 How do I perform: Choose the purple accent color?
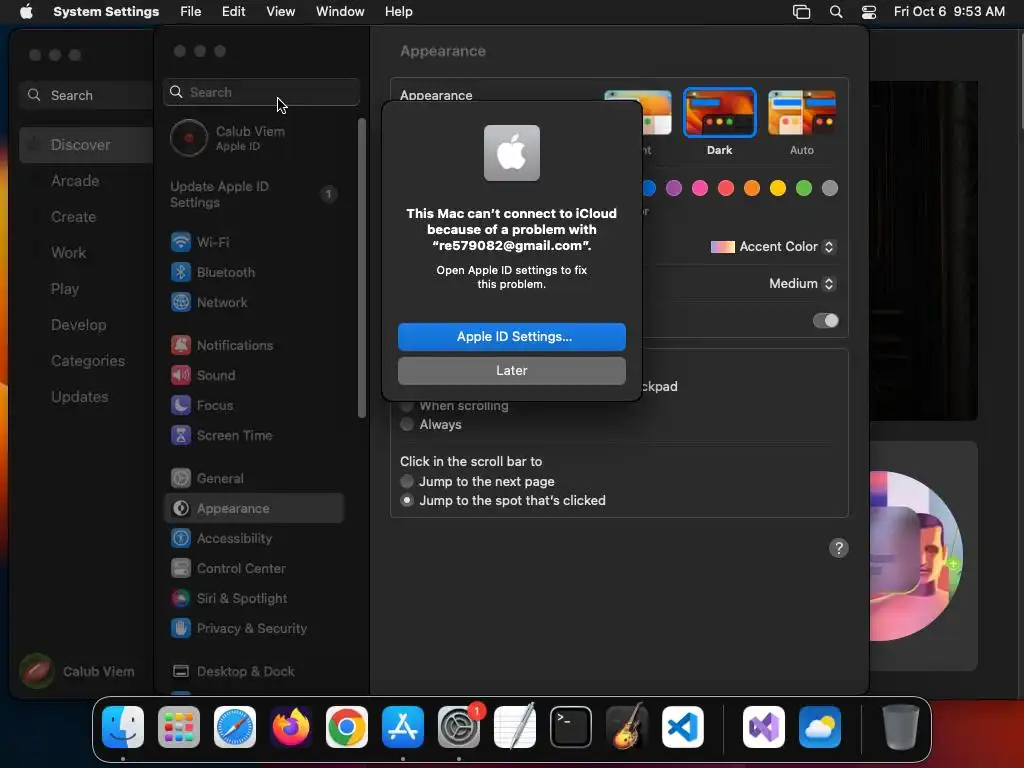pyautogui.click(x=674, y=189)
